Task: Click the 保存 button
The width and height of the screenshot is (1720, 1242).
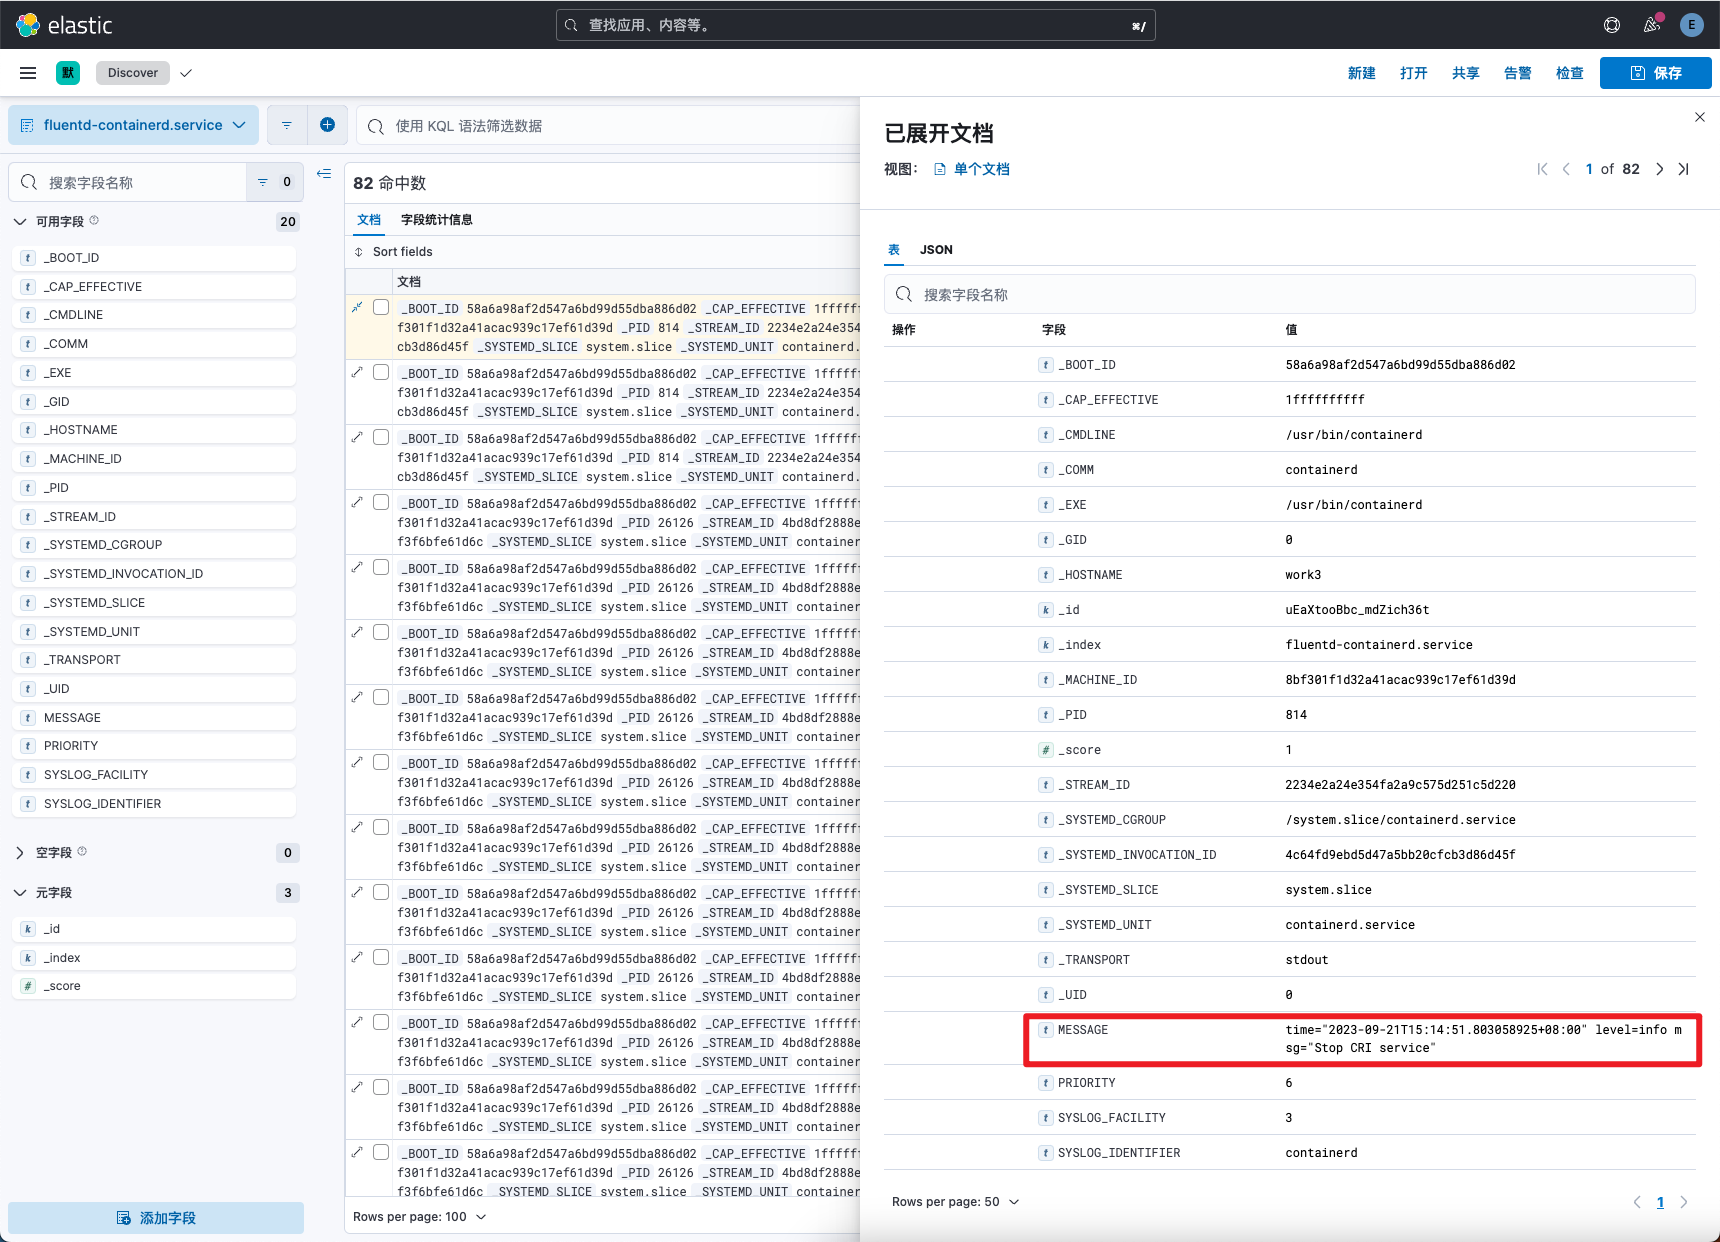Action: [x=1655, y=73]
